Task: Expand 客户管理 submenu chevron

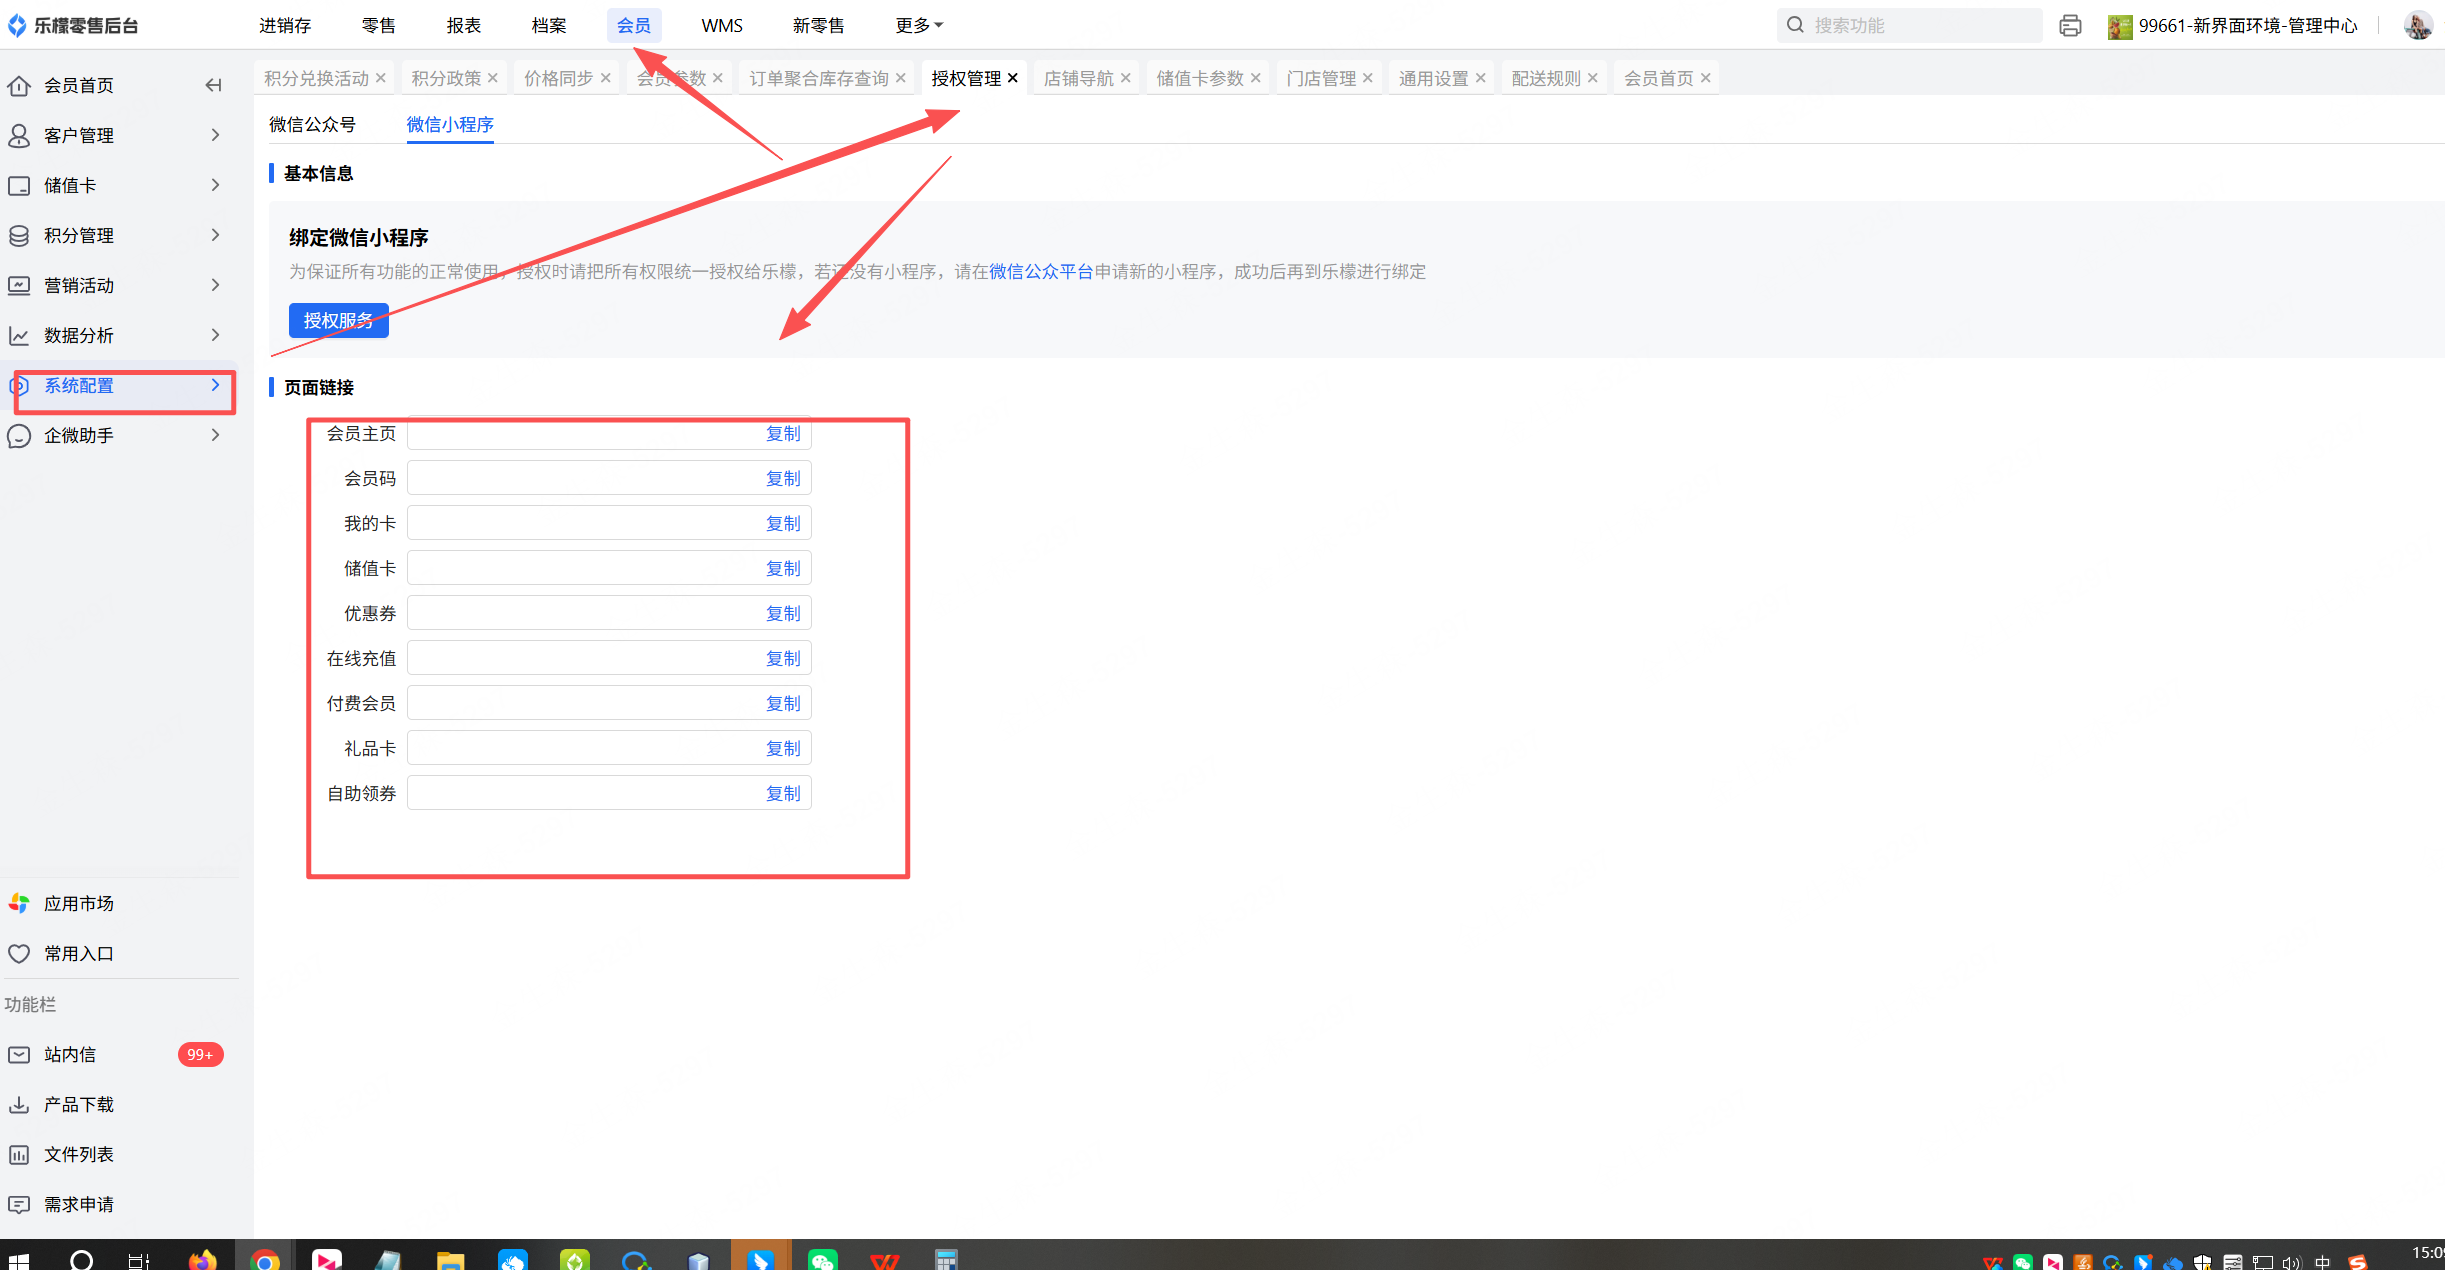Action: [215, 135]
